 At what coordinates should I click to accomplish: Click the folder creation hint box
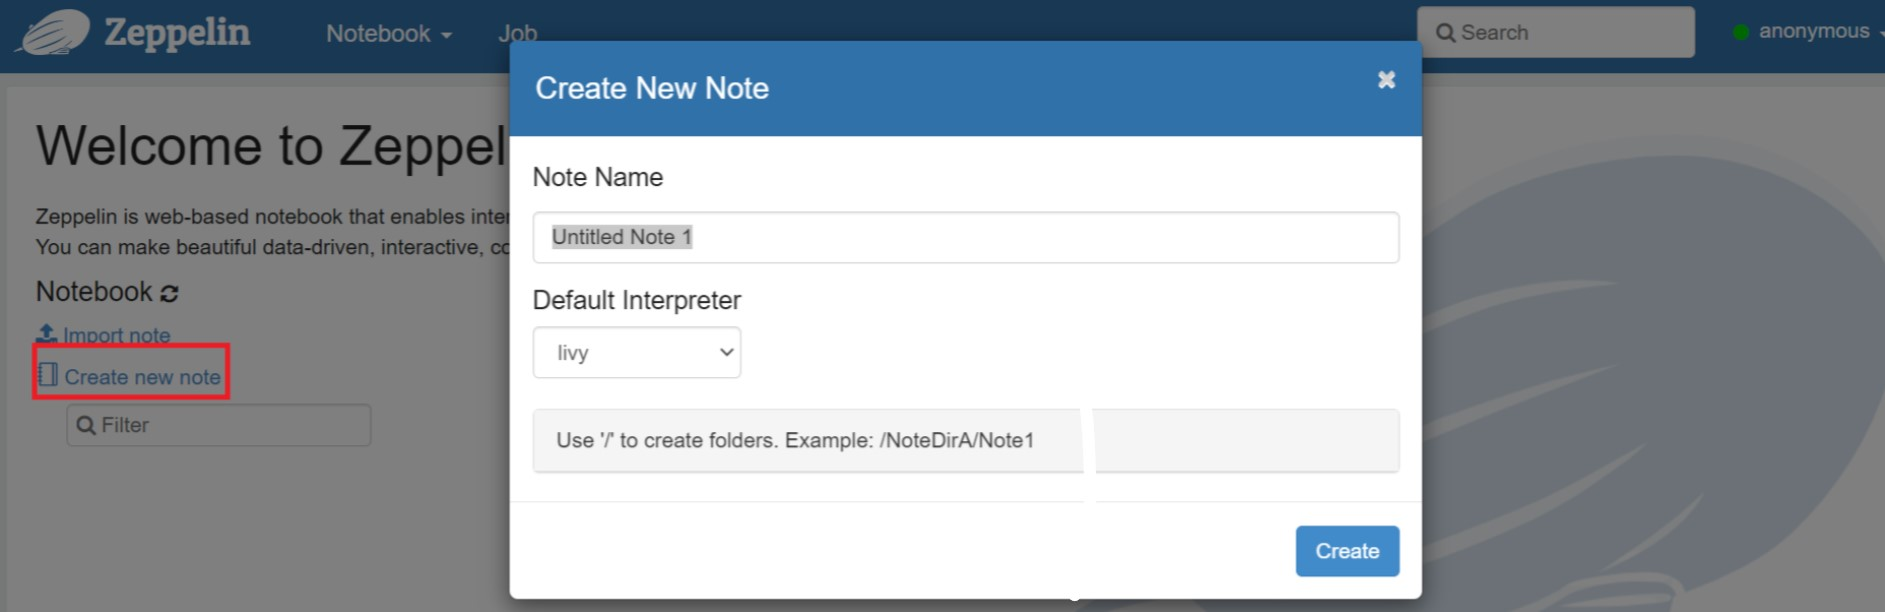click(x=965, y=440)
